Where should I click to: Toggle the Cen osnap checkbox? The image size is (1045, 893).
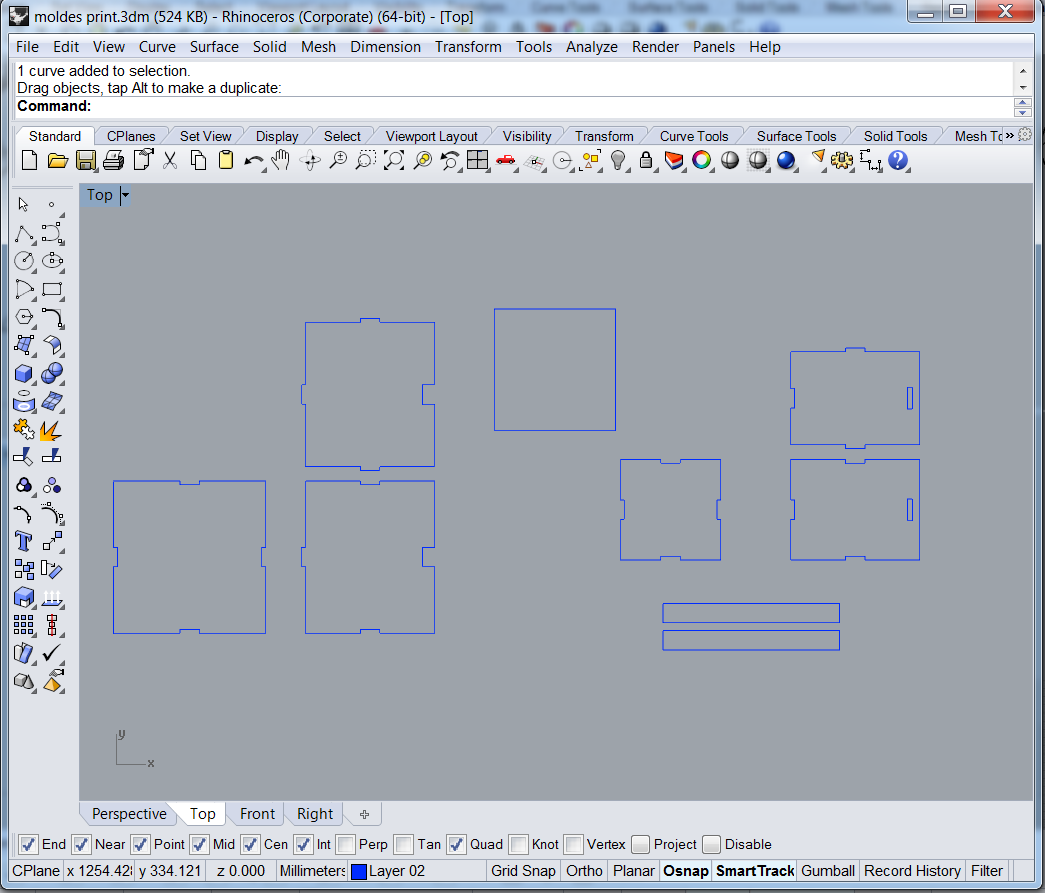click(x=250, y=844)
